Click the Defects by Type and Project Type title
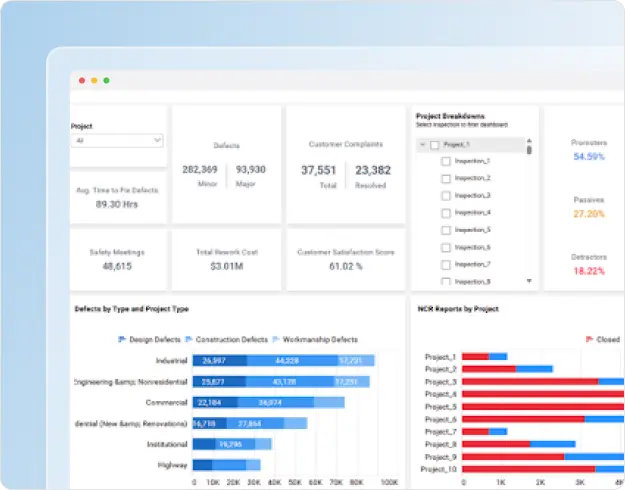Image resolution: width=625 pixels, height=490 pixels. click(132, 309)
